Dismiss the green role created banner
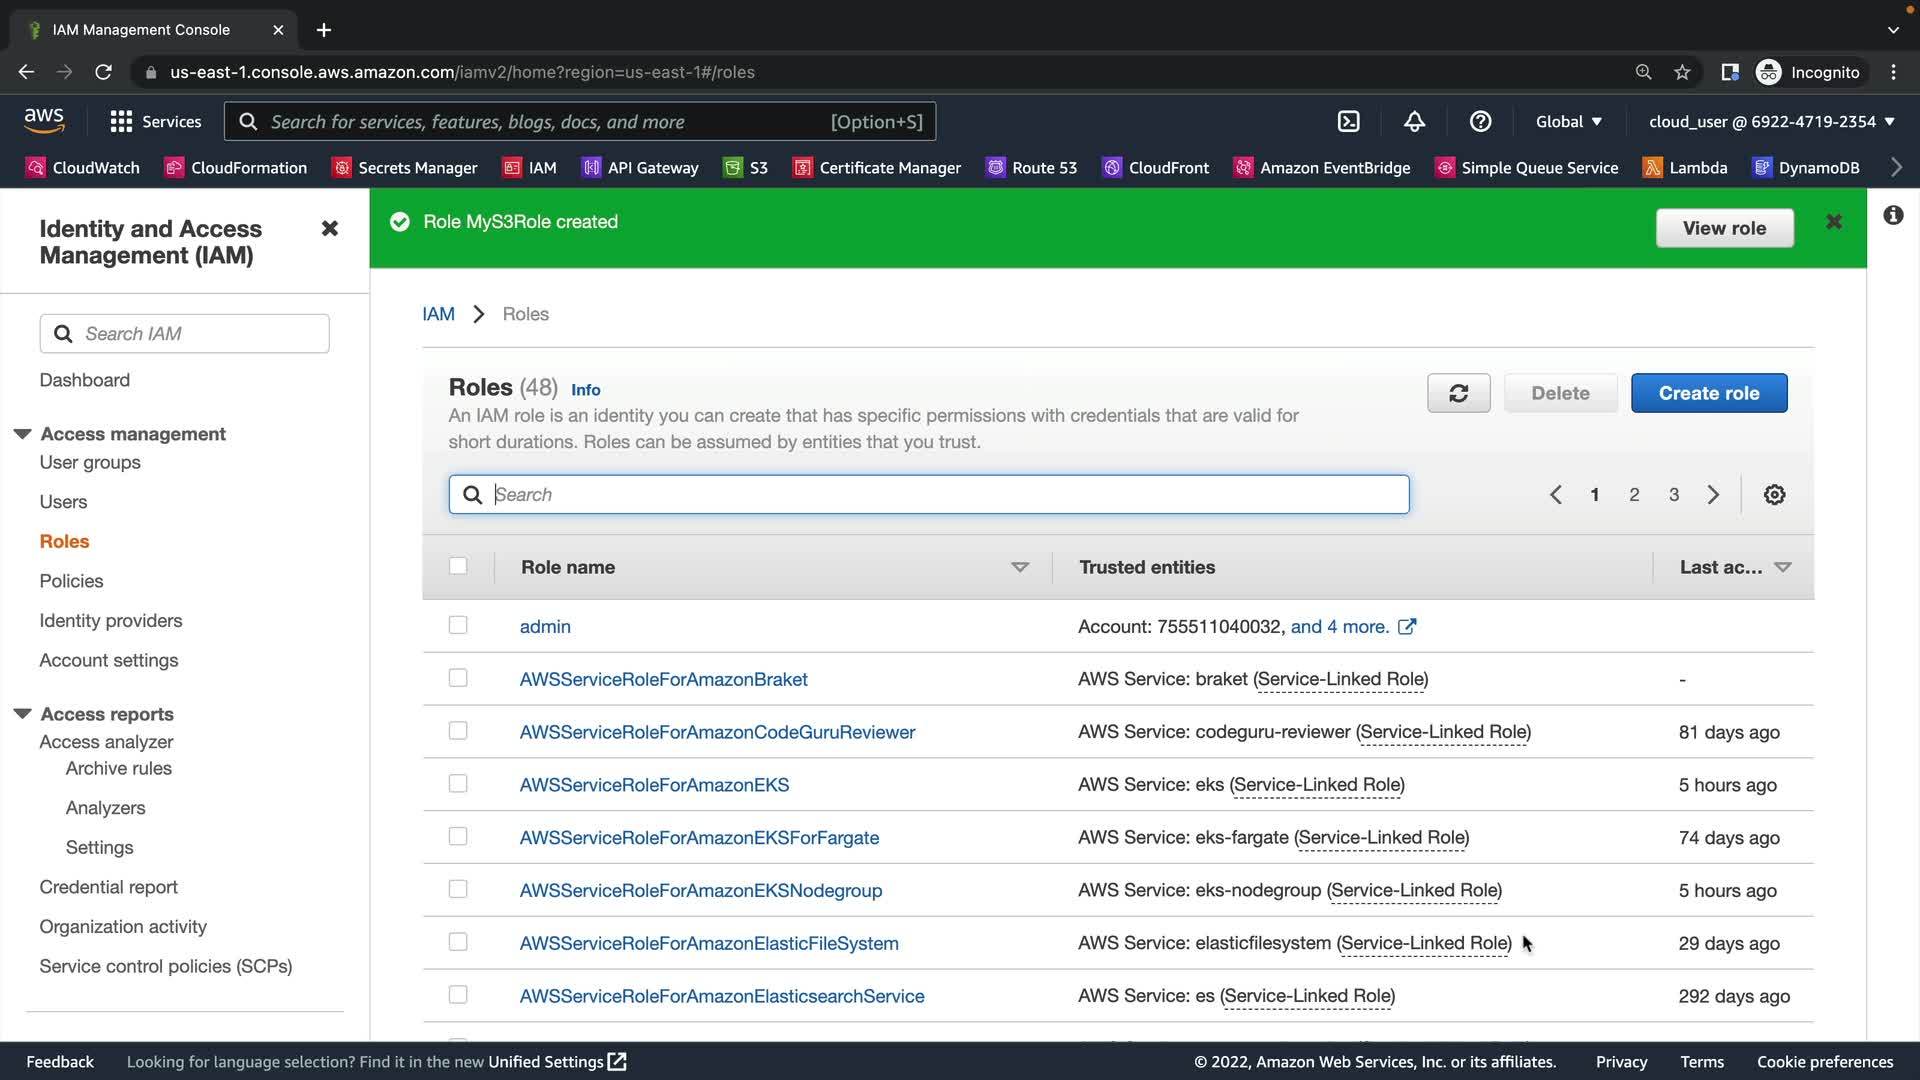 pyautogui.click(x=1833, y=222)
